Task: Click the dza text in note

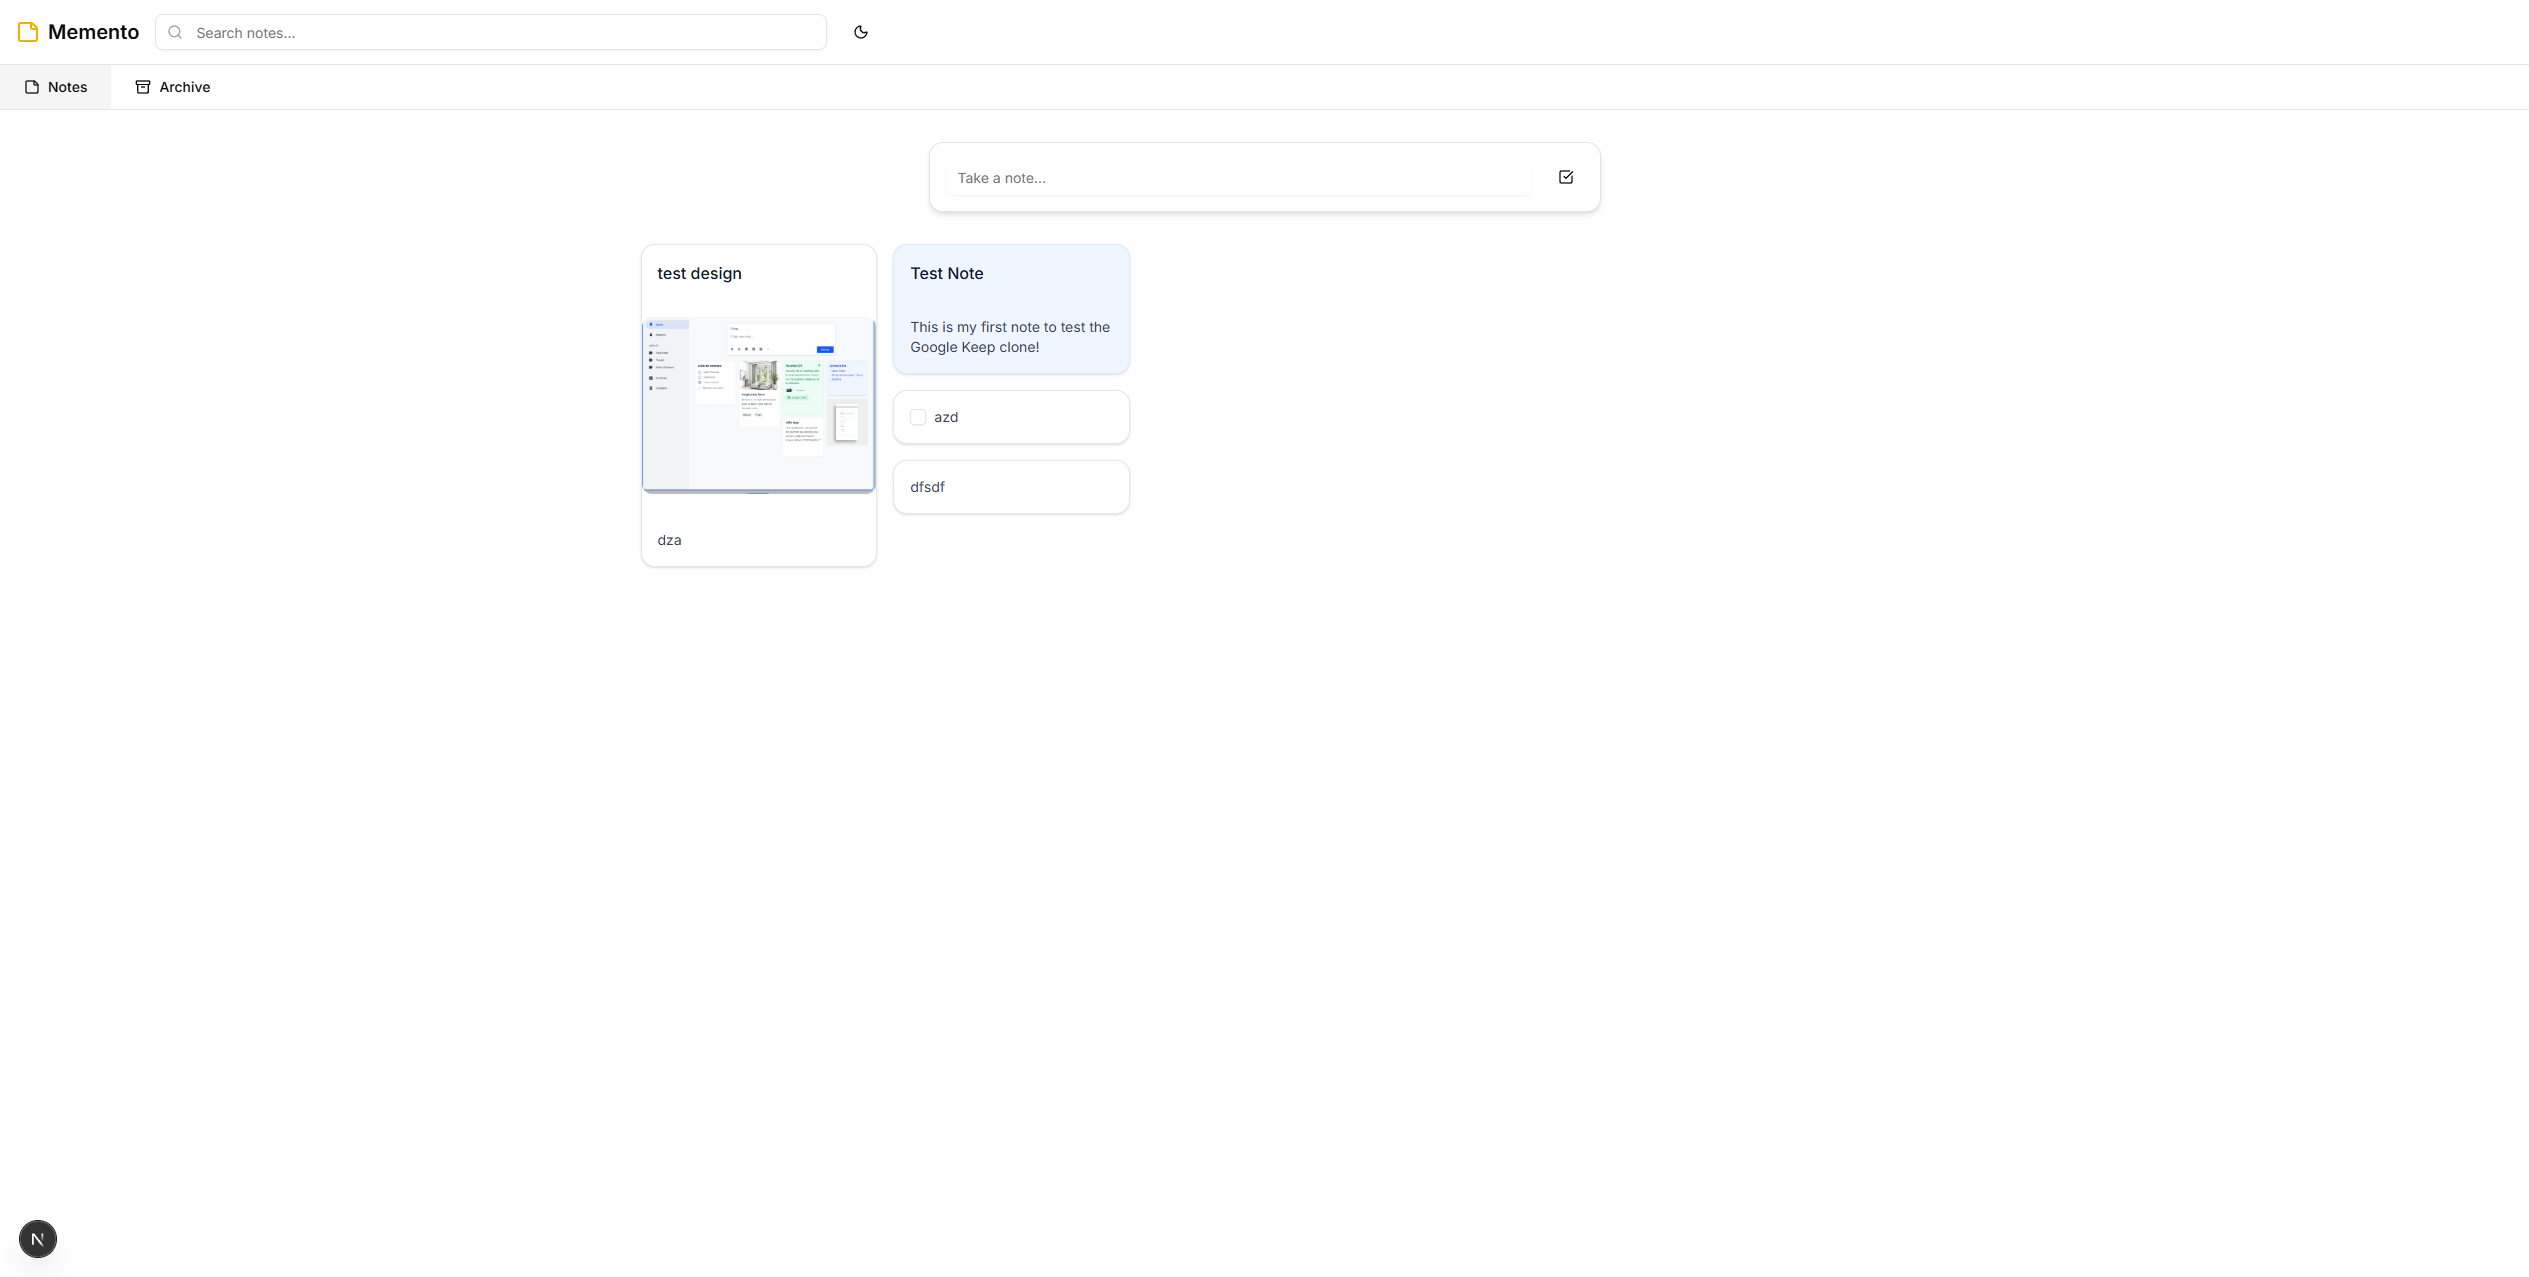Action: pos(669,540)
